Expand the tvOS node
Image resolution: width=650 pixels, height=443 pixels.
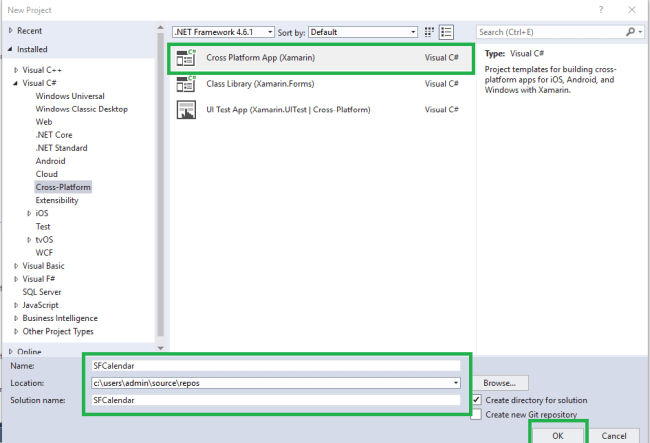pyautogui.click(x=29, y=240)
